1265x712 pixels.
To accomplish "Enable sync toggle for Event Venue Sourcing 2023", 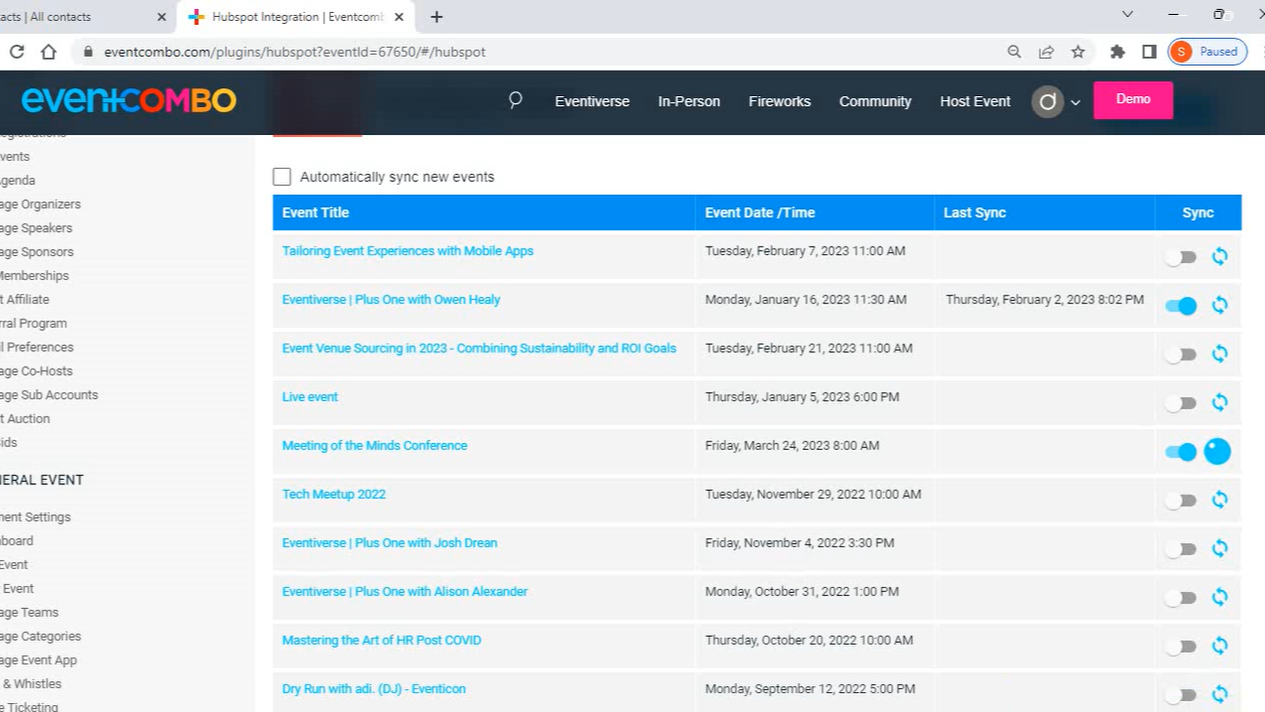I will 1181,354.
